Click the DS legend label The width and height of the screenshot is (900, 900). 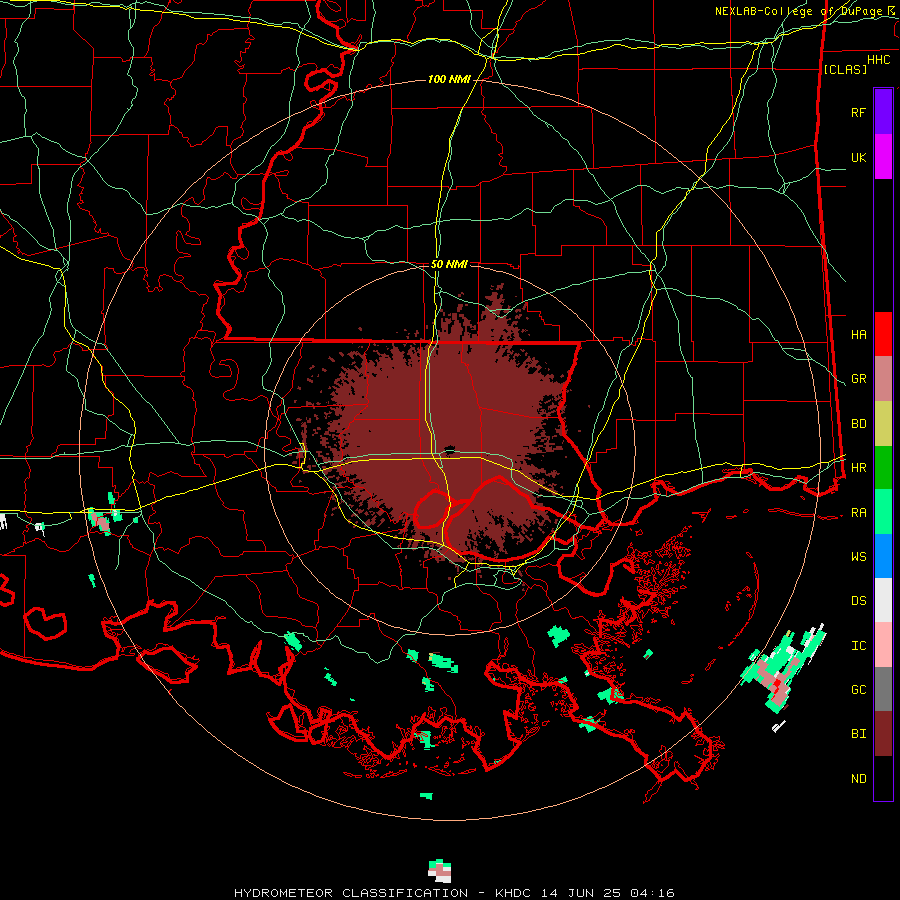(858, 601)
